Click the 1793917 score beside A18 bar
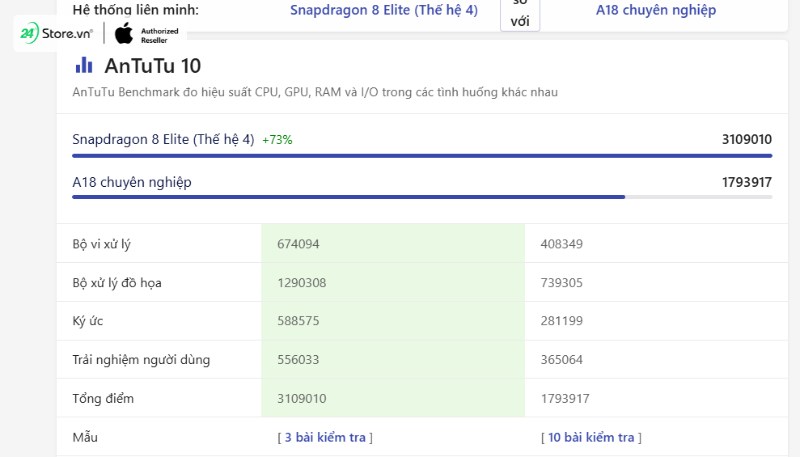Image resolution: width=800 pixels, height=457 pixels. click(x=746, y=182)
